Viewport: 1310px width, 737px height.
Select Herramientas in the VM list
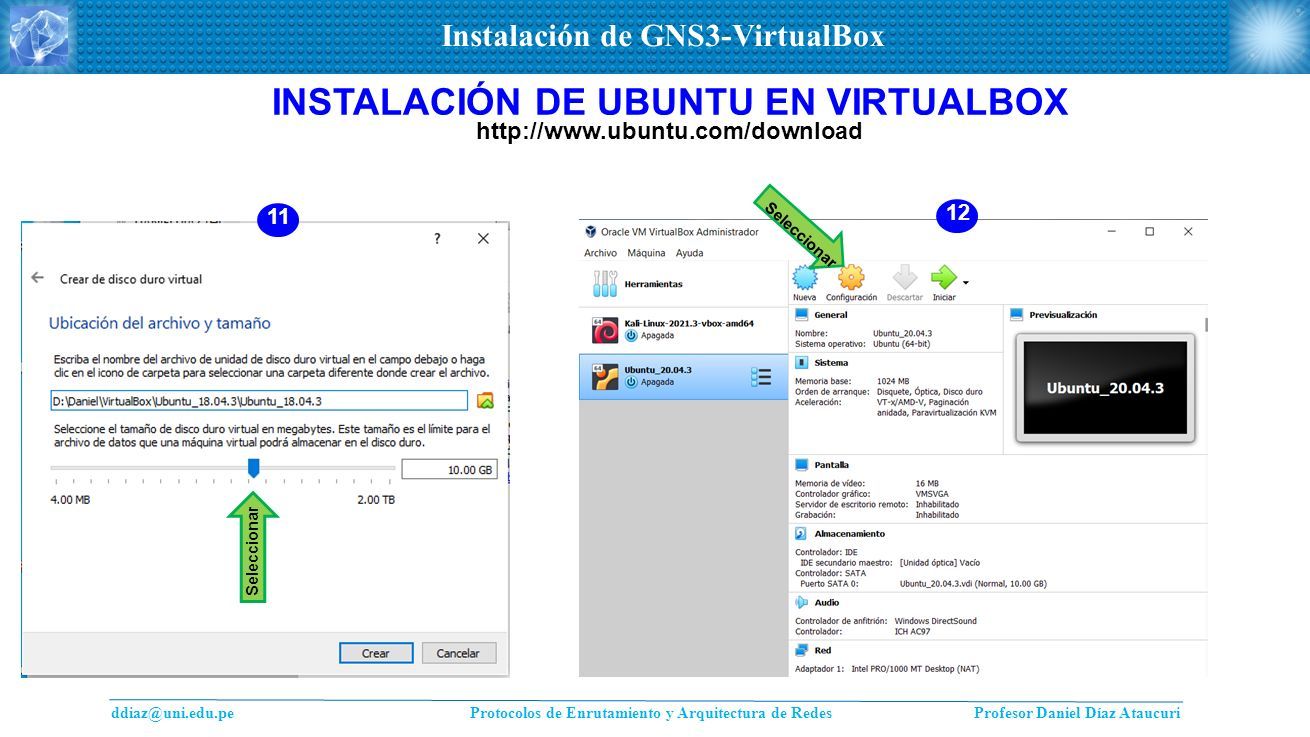[683, 285]
